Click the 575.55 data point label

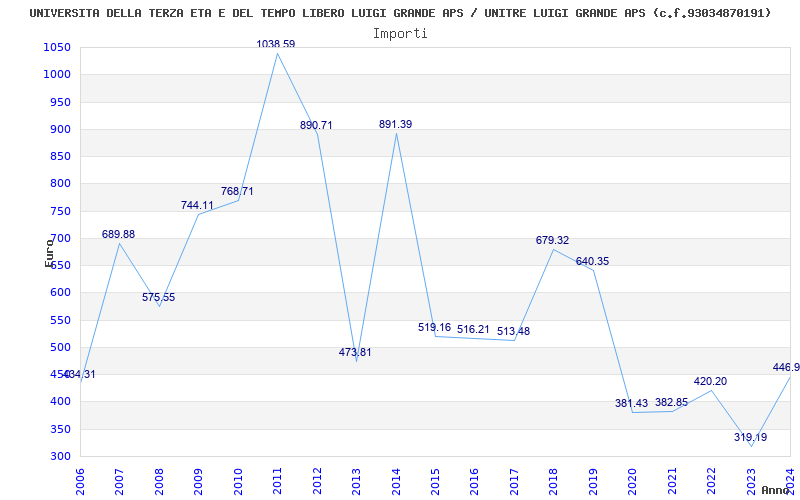coord(158,297)
